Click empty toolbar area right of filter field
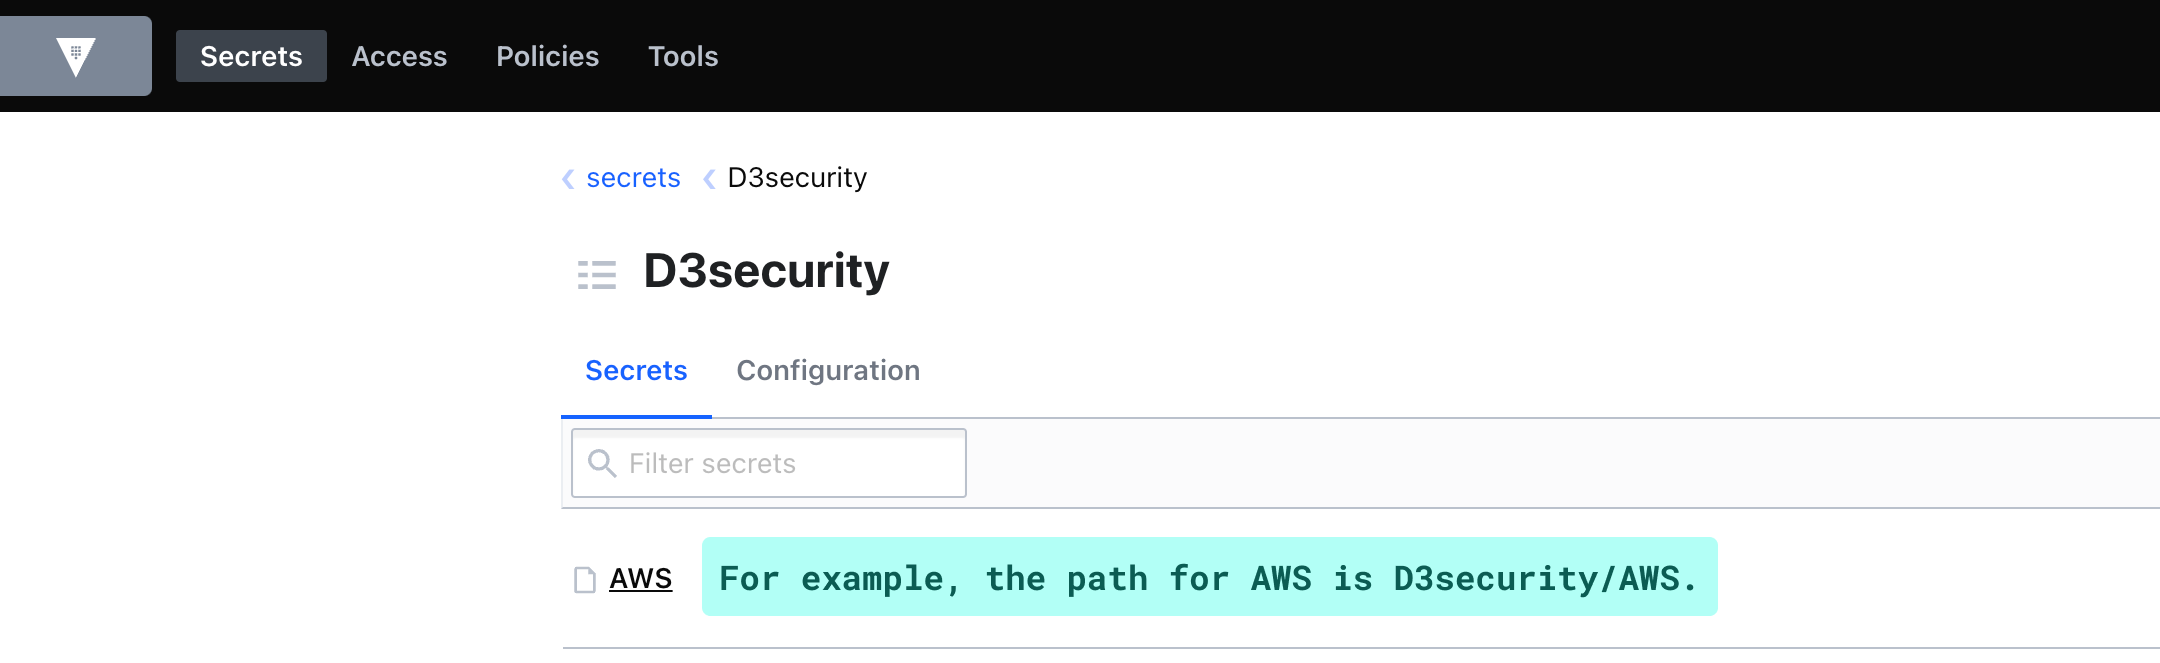This screenshot has width=2160, height=663. coord(1500,464)
